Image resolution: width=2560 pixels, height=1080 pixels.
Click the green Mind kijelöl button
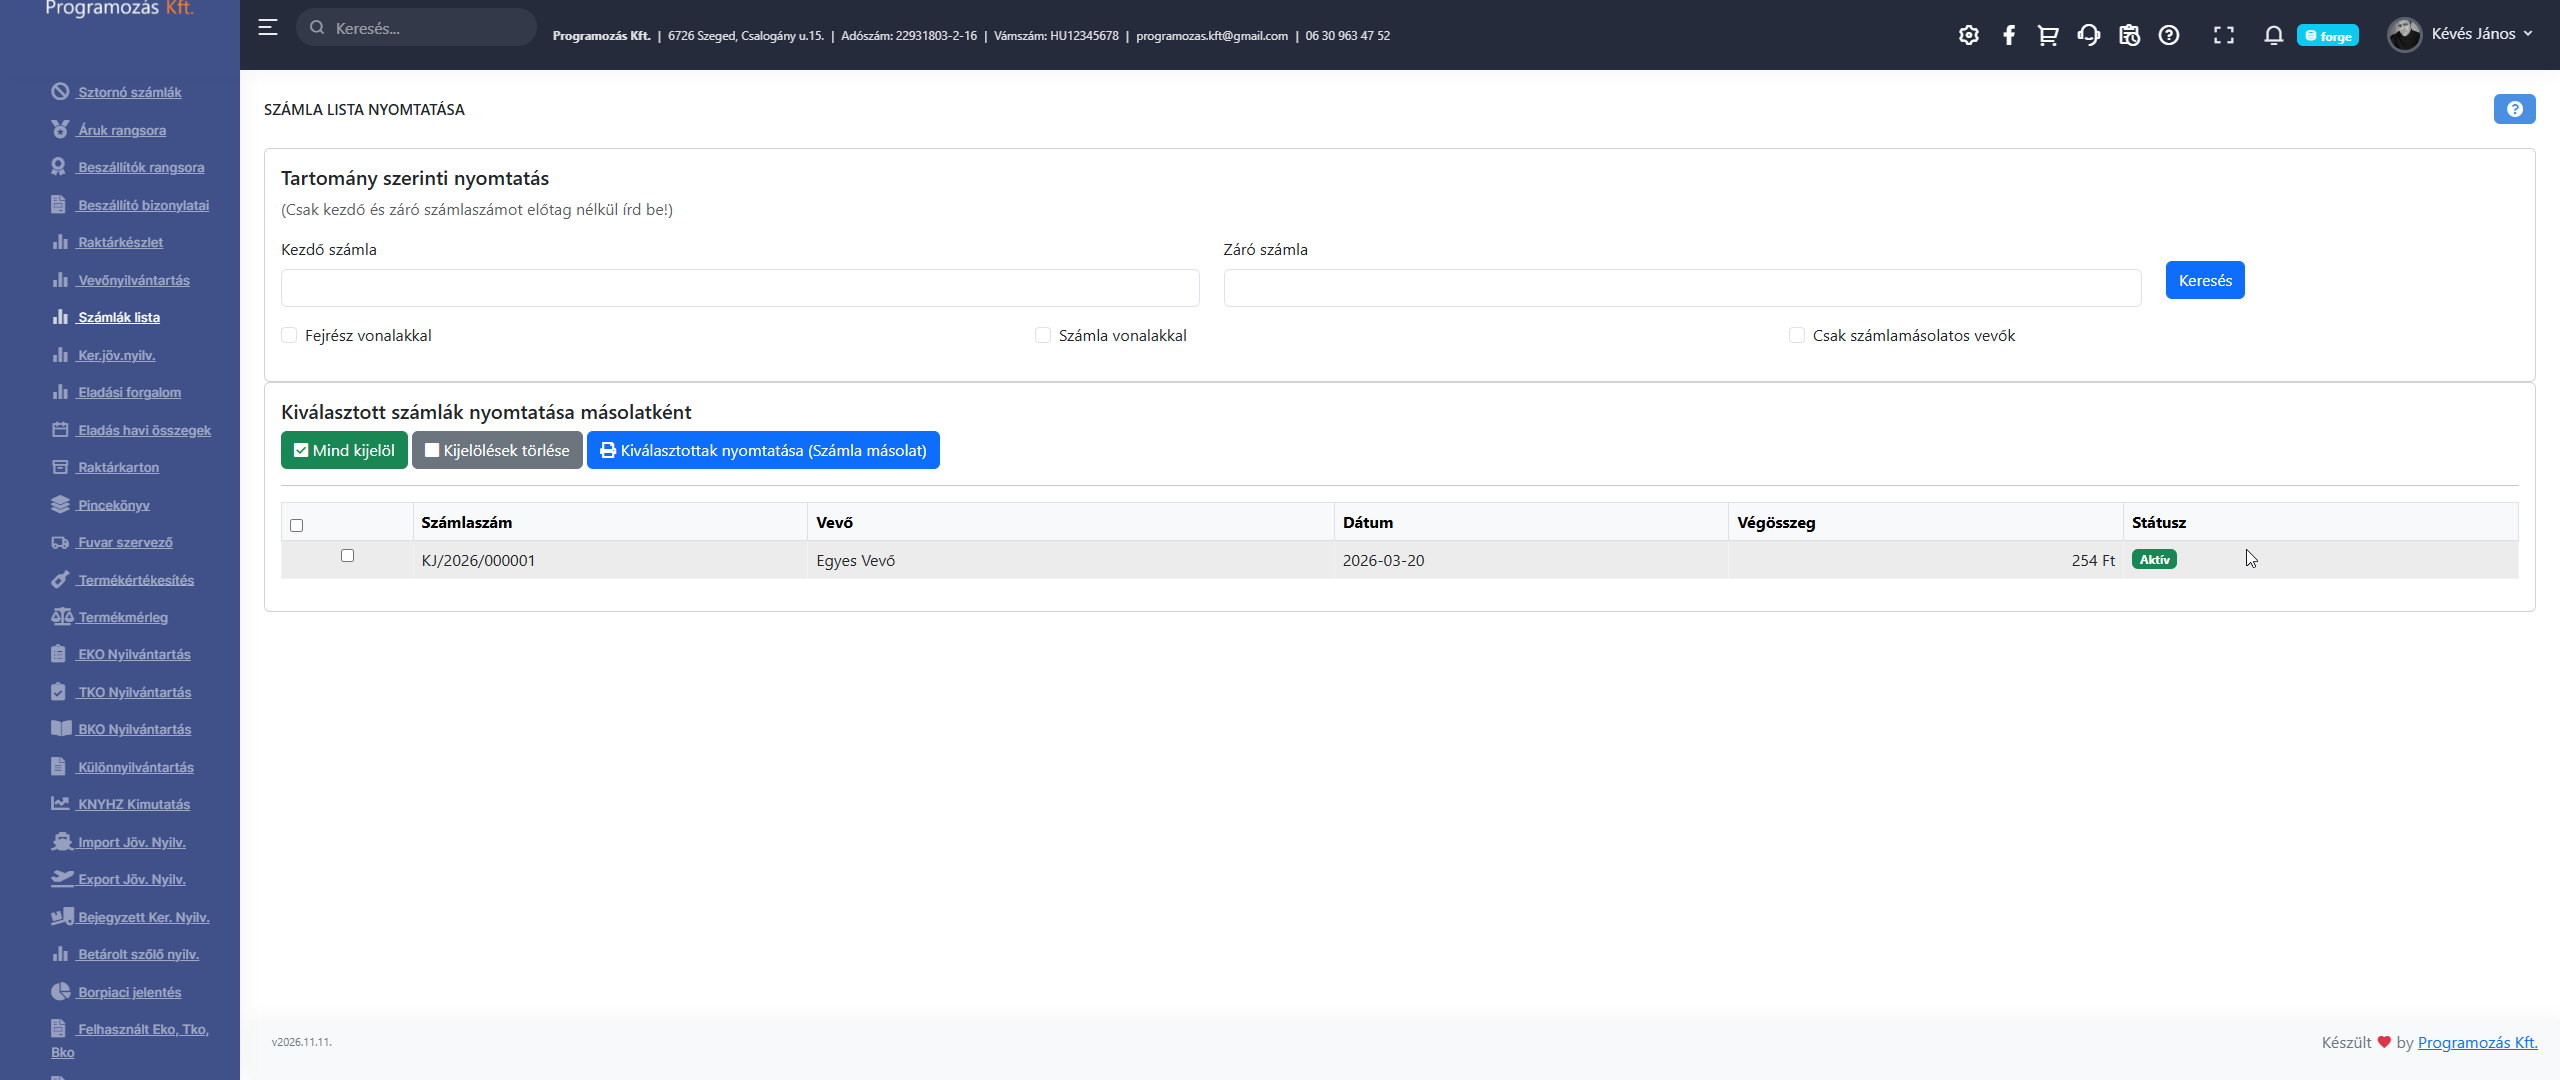click(x=344, y=450)
